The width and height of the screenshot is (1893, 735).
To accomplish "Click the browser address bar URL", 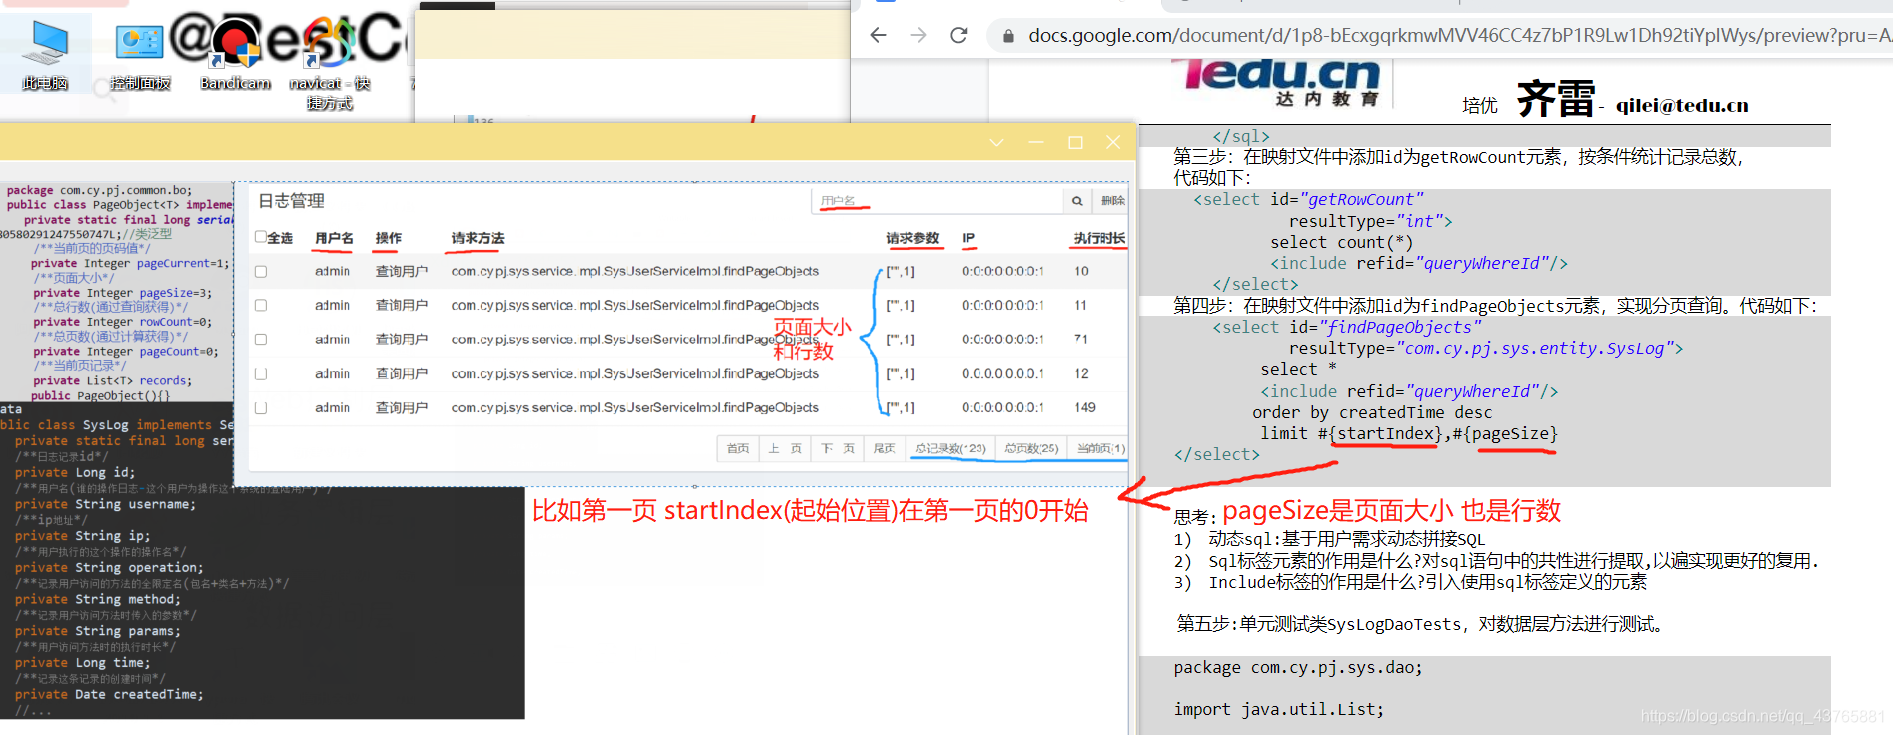I will [x=1459, y=36].
